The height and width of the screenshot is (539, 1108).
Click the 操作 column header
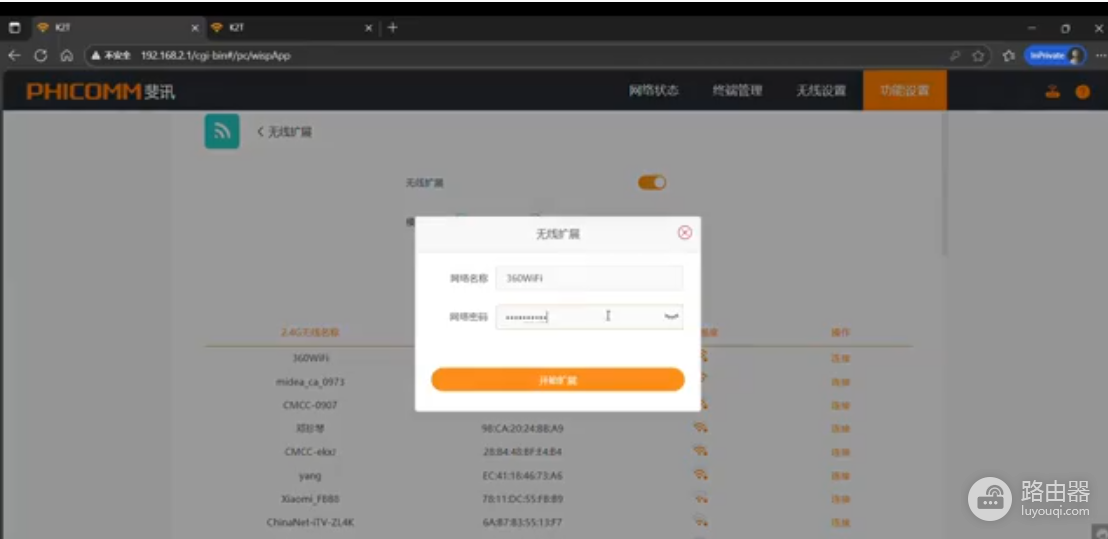click(x=840, y=332)
